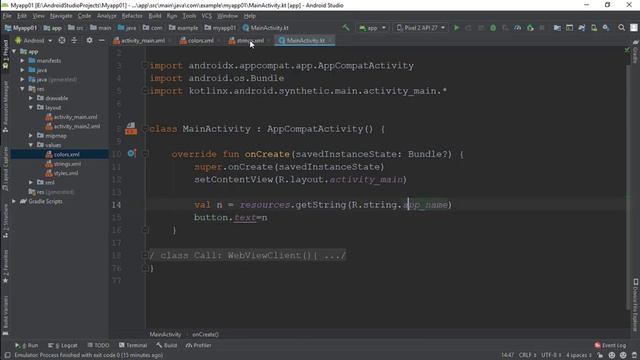Open the Android view selector dropdown
The height and width of the screenshot is (360, 640).
pos(34,40)
